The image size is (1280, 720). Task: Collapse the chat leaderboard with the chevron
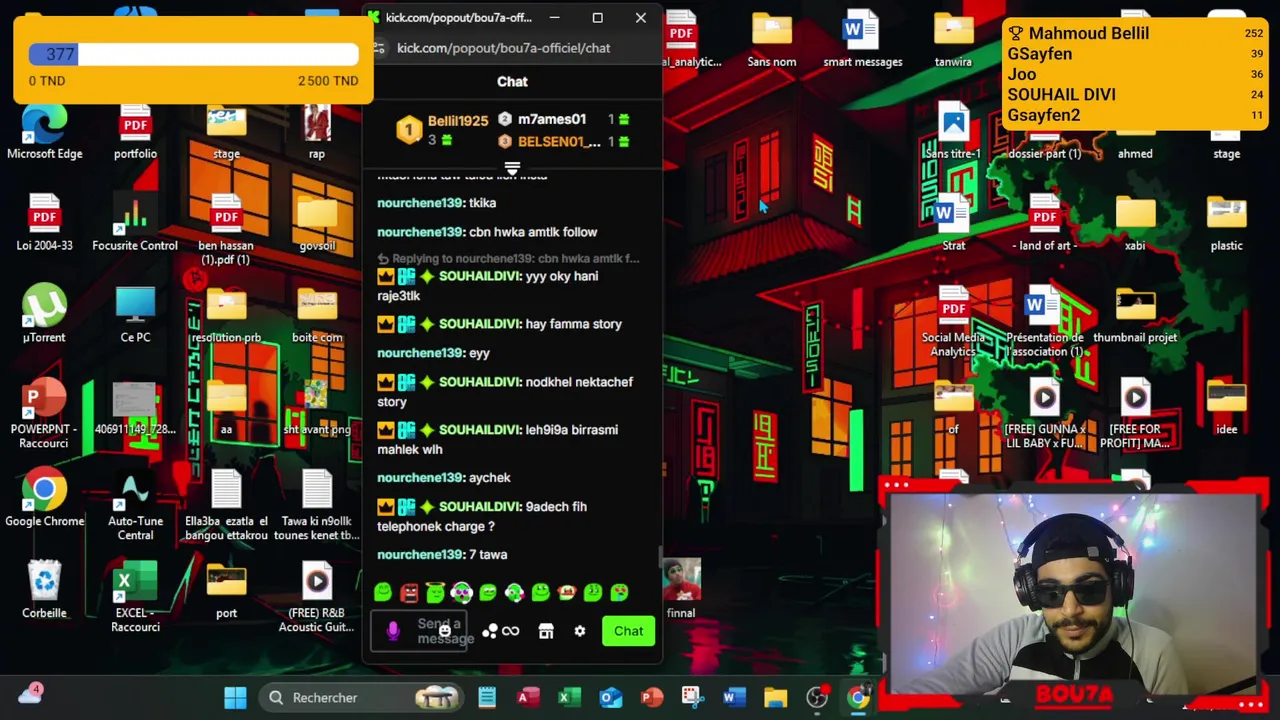tap(512, 169)
